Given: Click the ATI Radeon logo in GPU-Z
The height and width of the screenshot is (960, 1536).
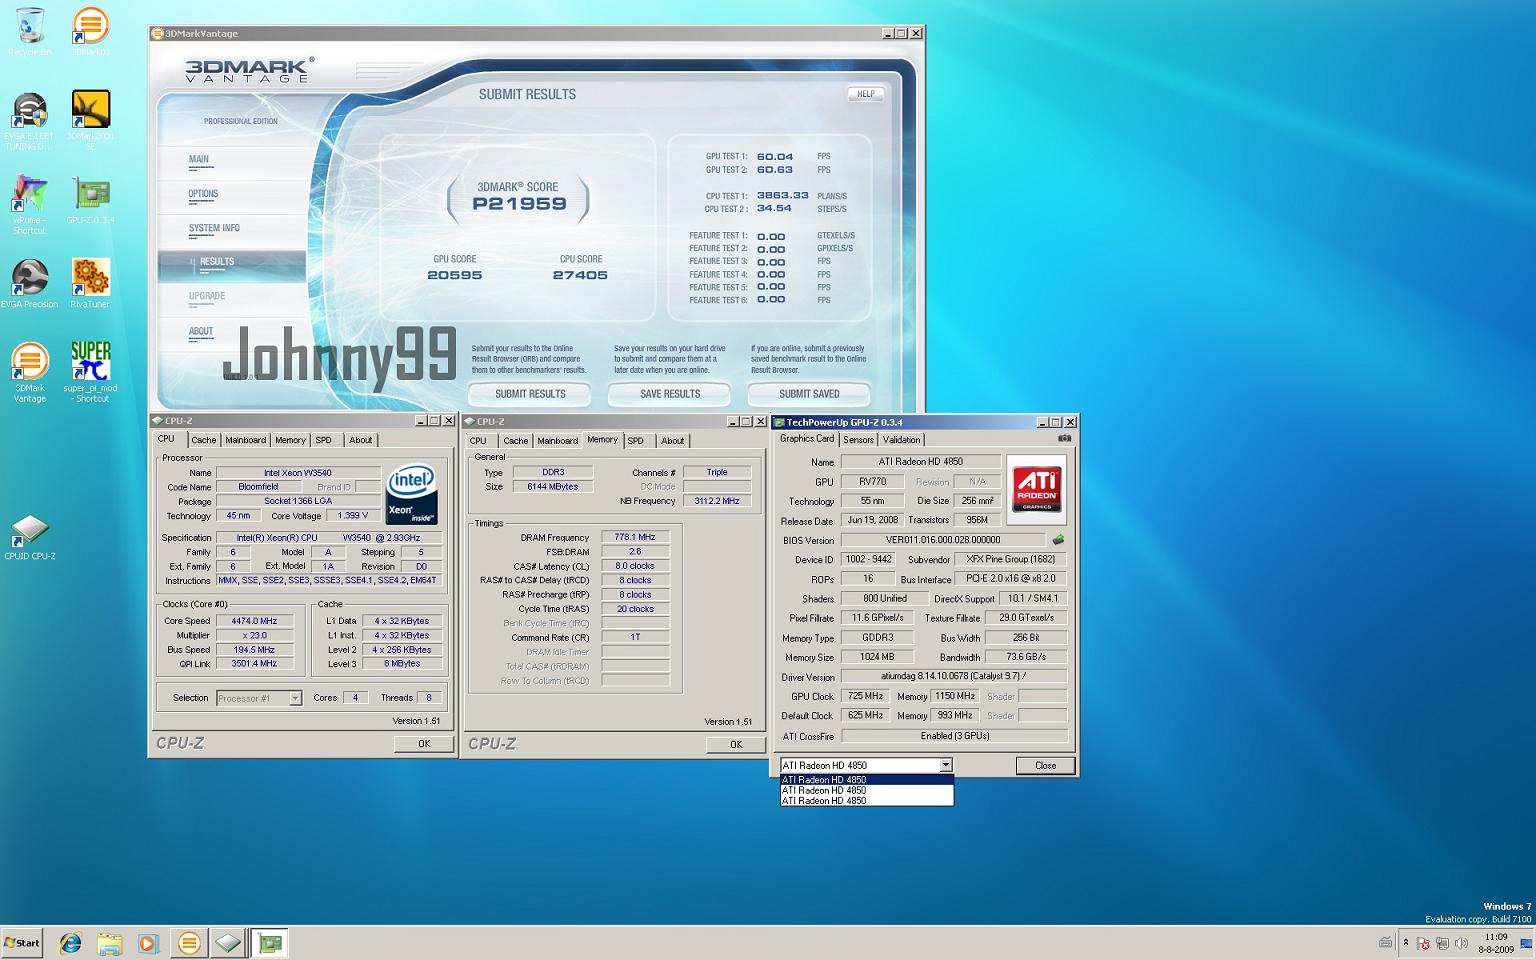Looking at the screenshot, I should pyautogui.click(x=1036, y=488).
